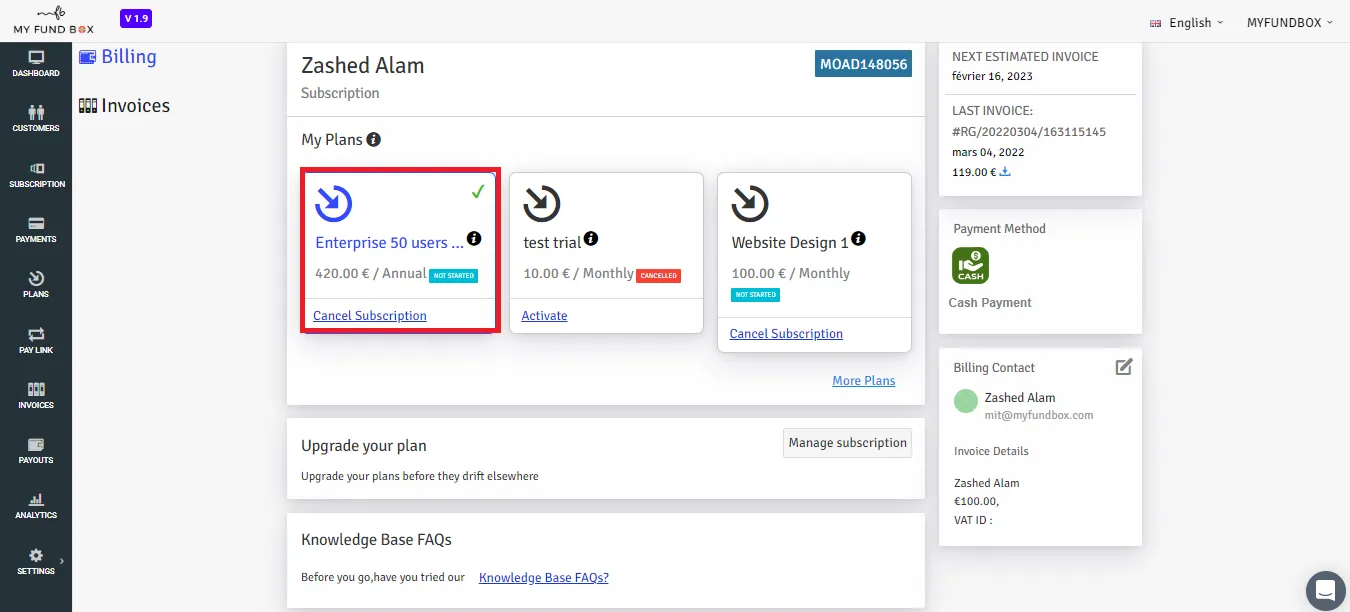Open the Invoices item under Billing

[x=124, y=106]
